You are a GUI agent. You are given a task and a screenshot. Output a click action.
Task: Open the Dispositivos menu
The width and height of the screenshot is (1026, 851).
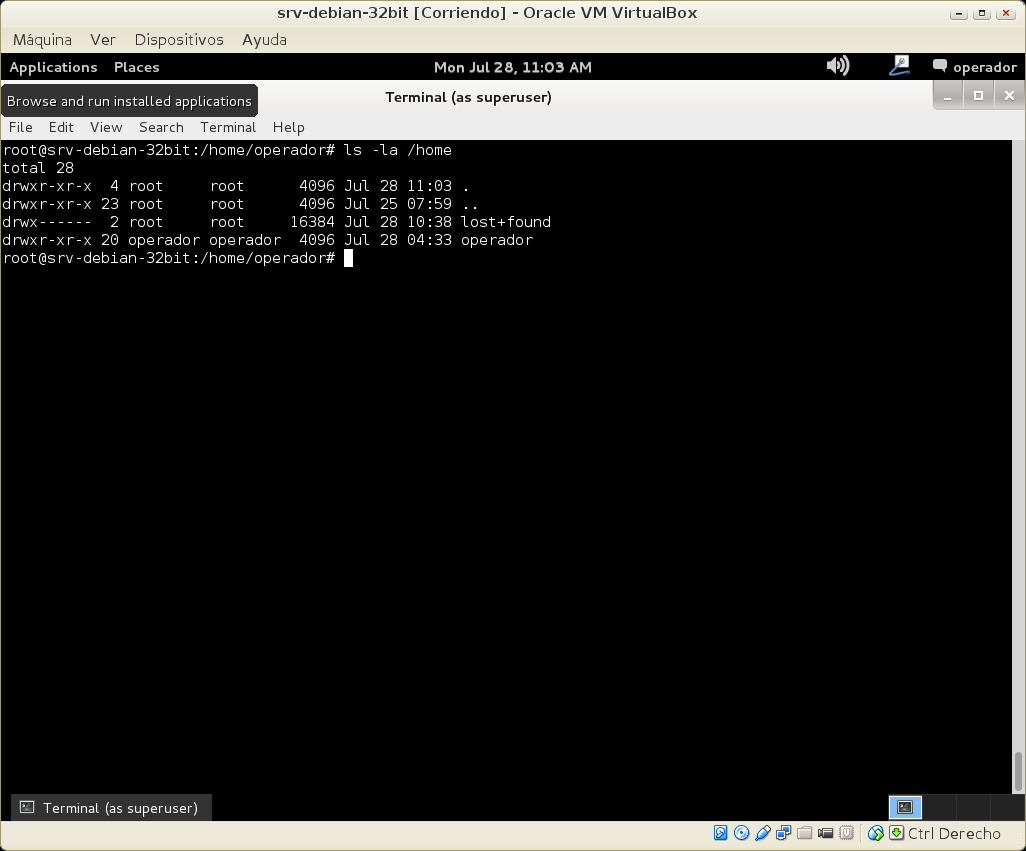pyautogui.click(x=179, y=39)
